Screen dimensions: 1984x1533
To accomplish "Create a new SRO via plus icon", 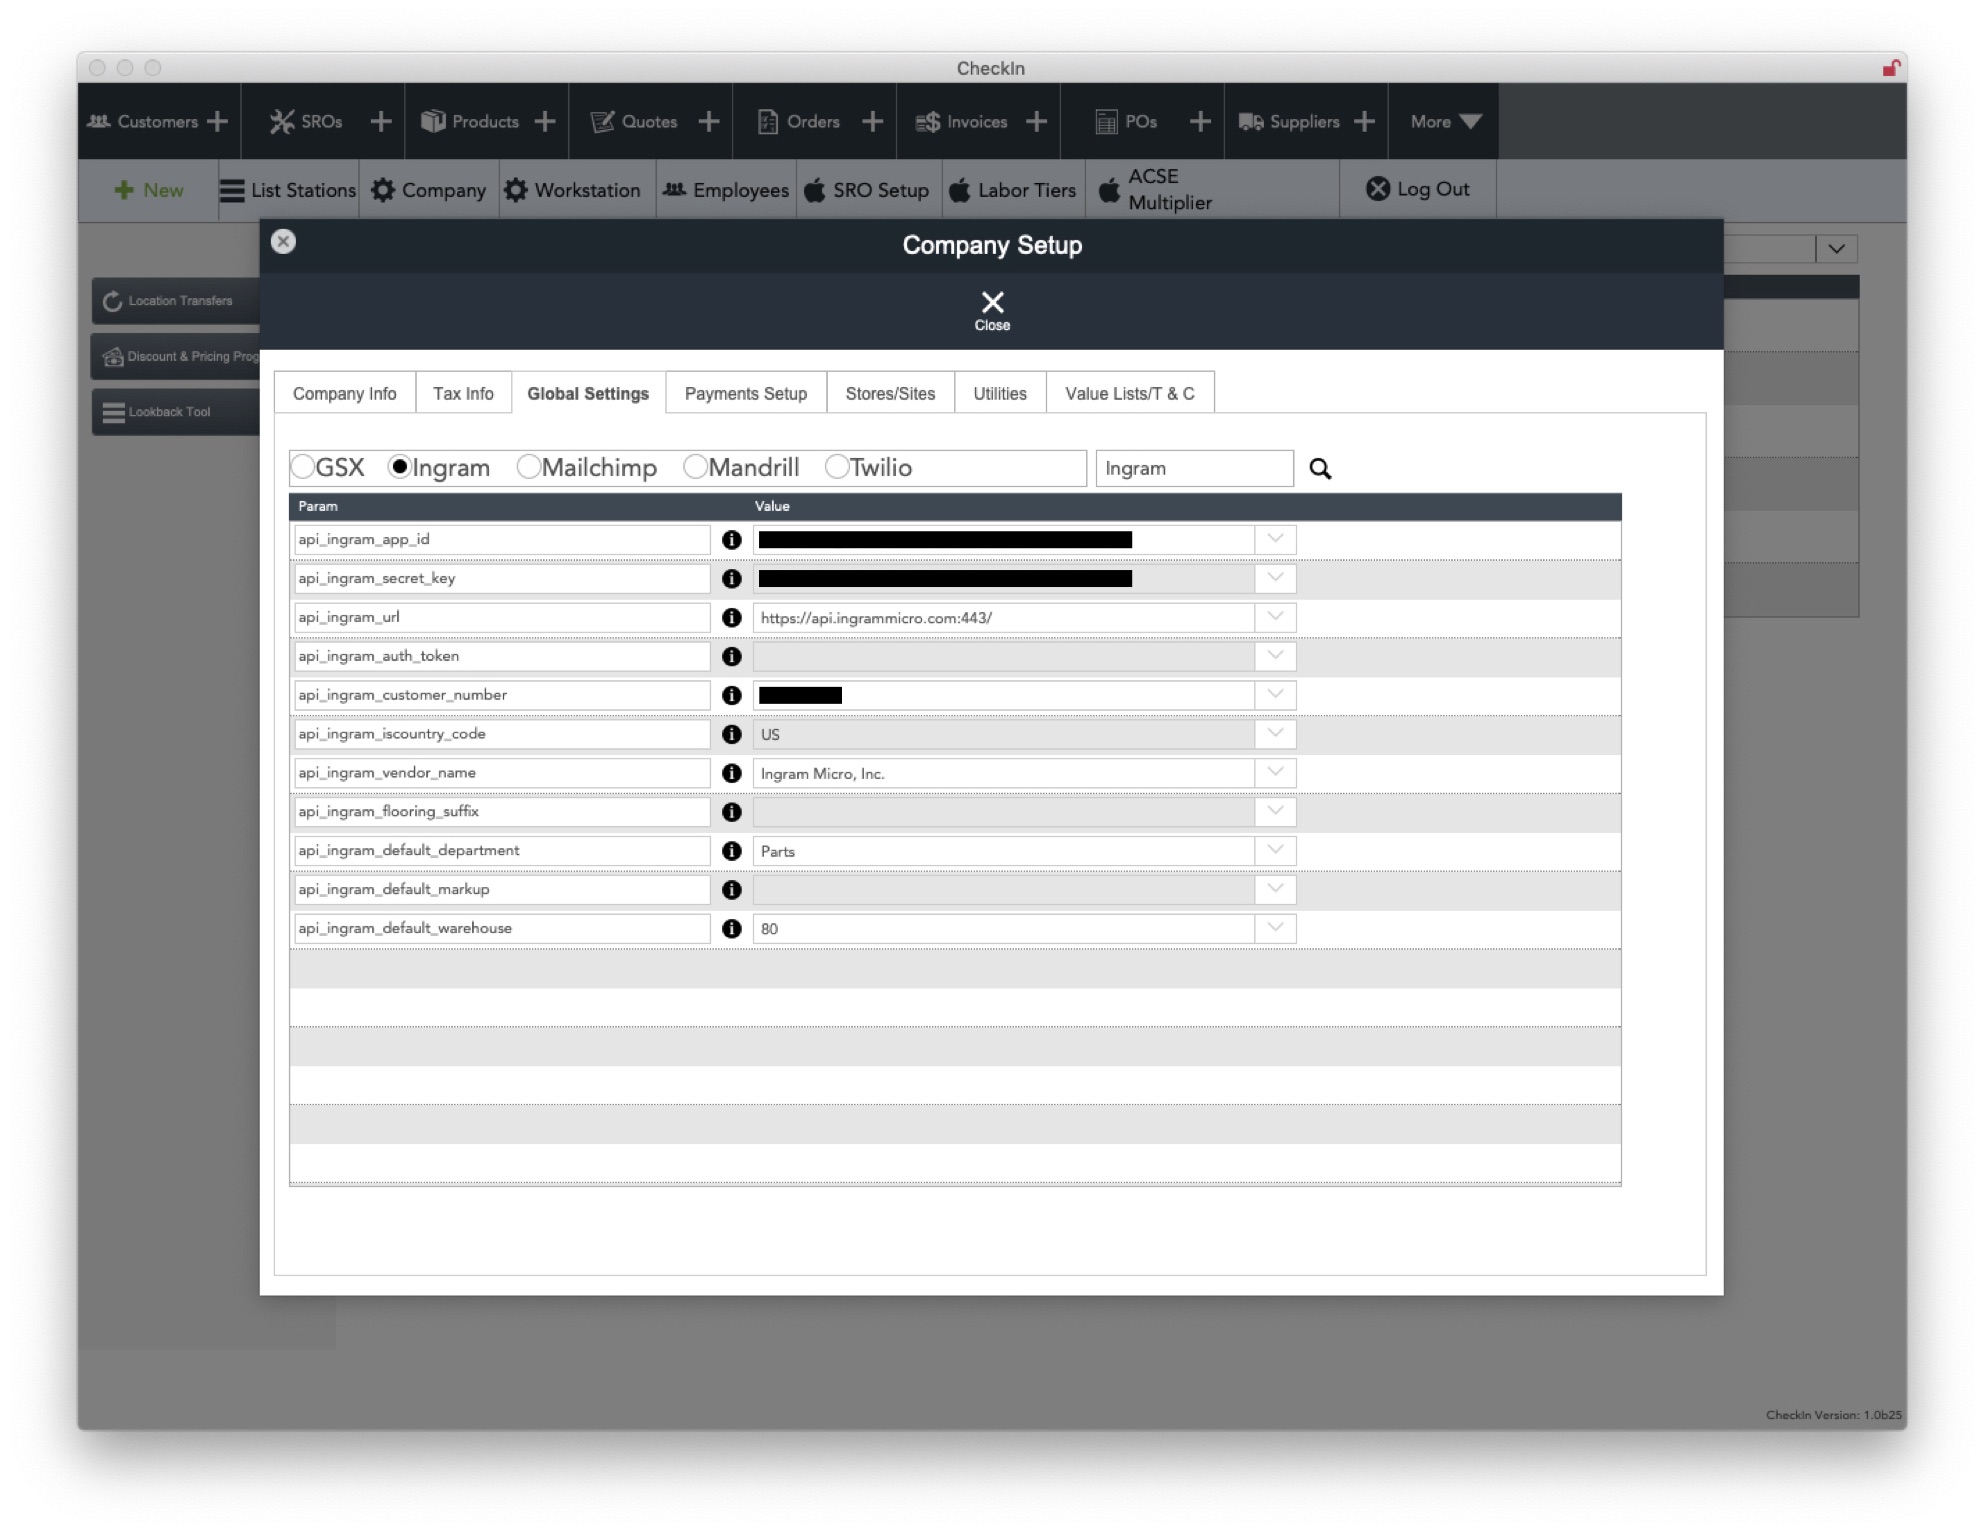I will [x=381, y=122].
